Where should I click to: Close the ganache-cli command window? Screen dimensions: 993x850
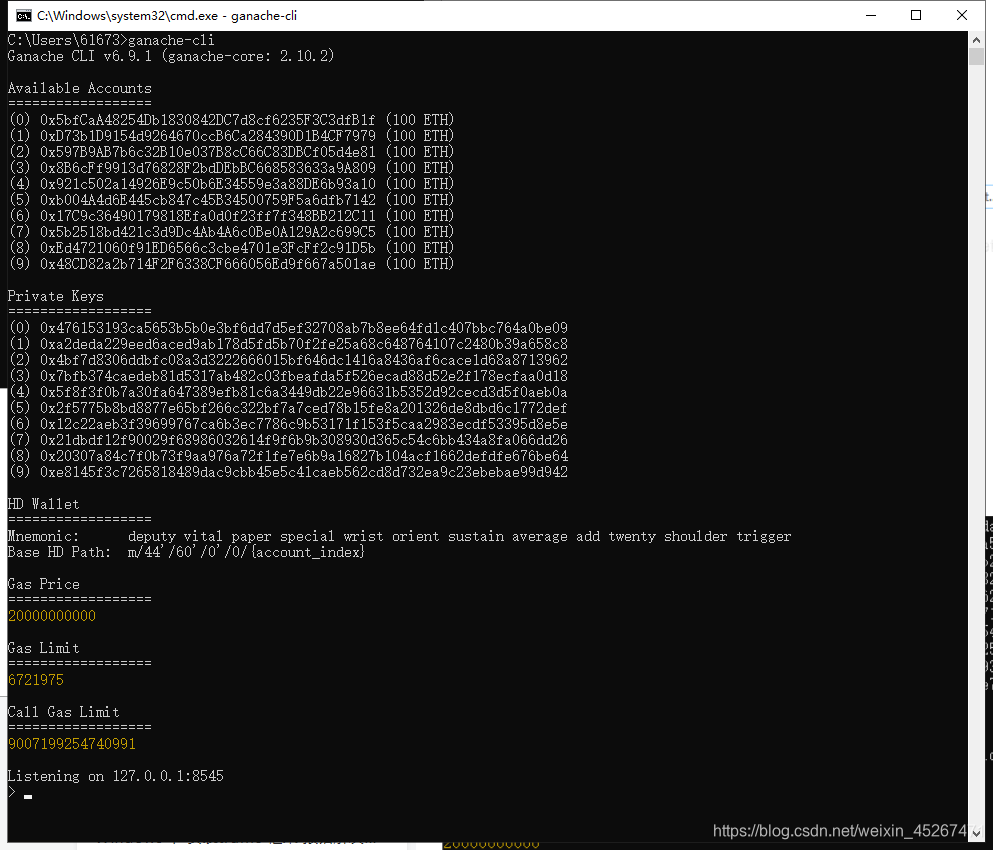pyautogui.click(x=961, y=15)
